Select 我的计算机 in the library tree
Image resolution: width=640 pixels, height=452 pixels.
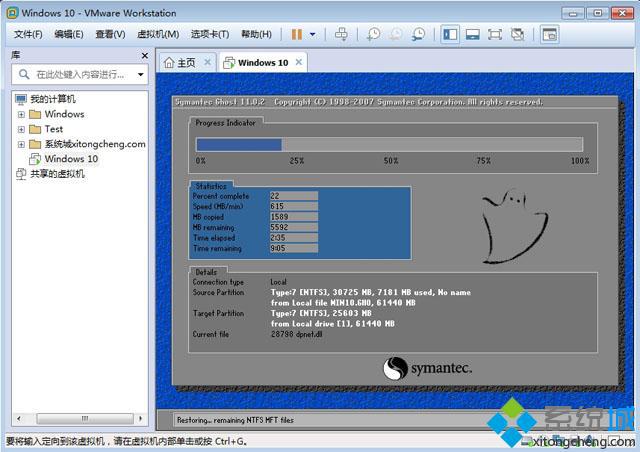53,99
